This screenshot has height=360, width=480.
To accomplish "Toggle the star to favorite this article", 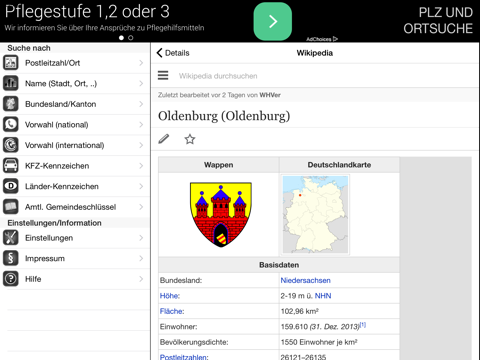I will [190, 139].
